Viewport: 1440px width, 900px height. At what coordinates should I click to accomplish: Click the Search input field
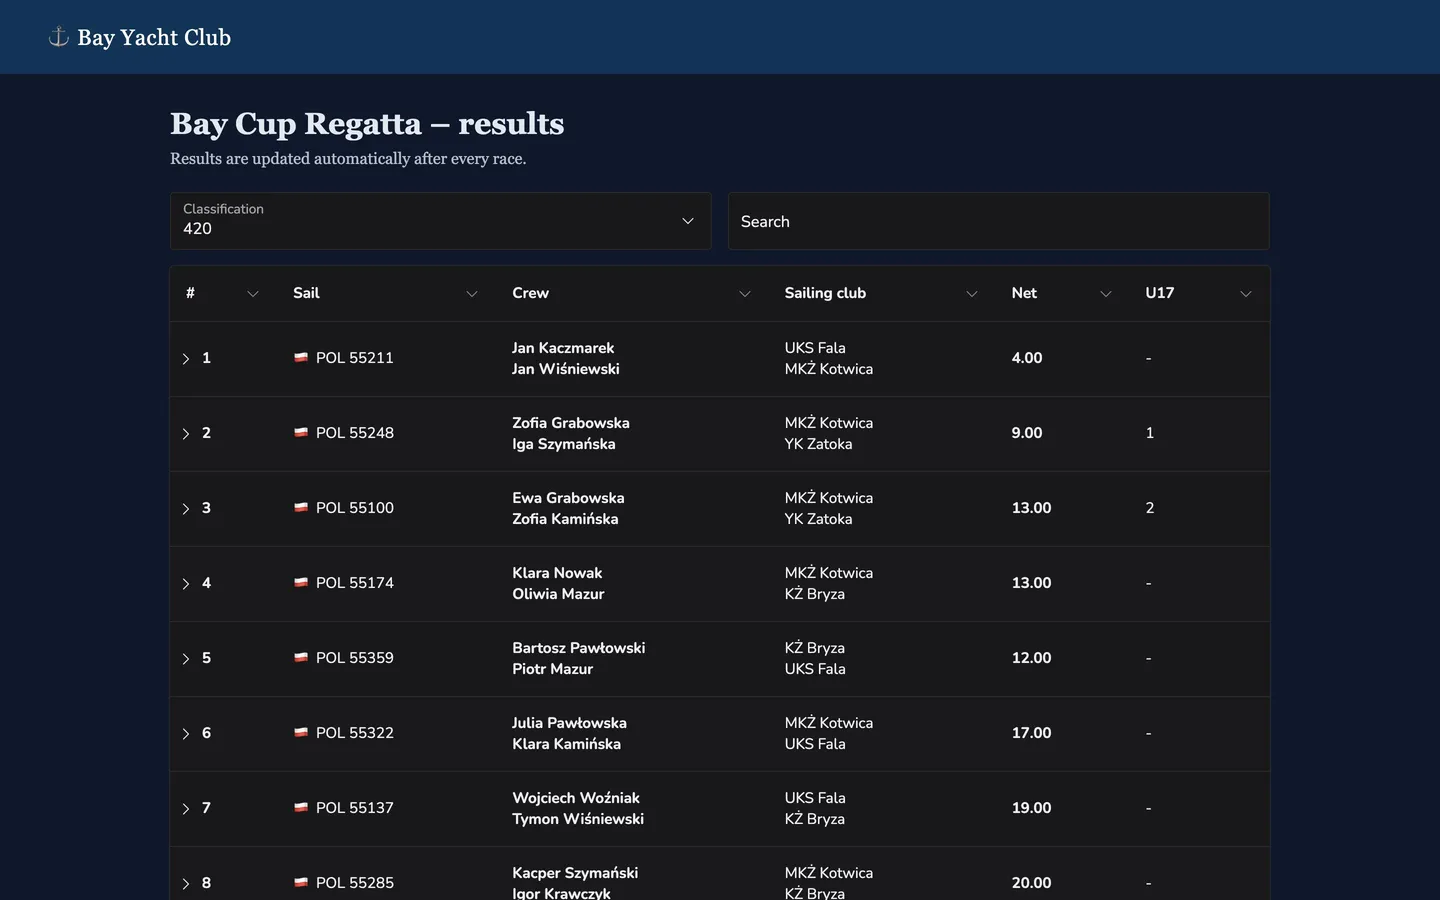(999, 221)
